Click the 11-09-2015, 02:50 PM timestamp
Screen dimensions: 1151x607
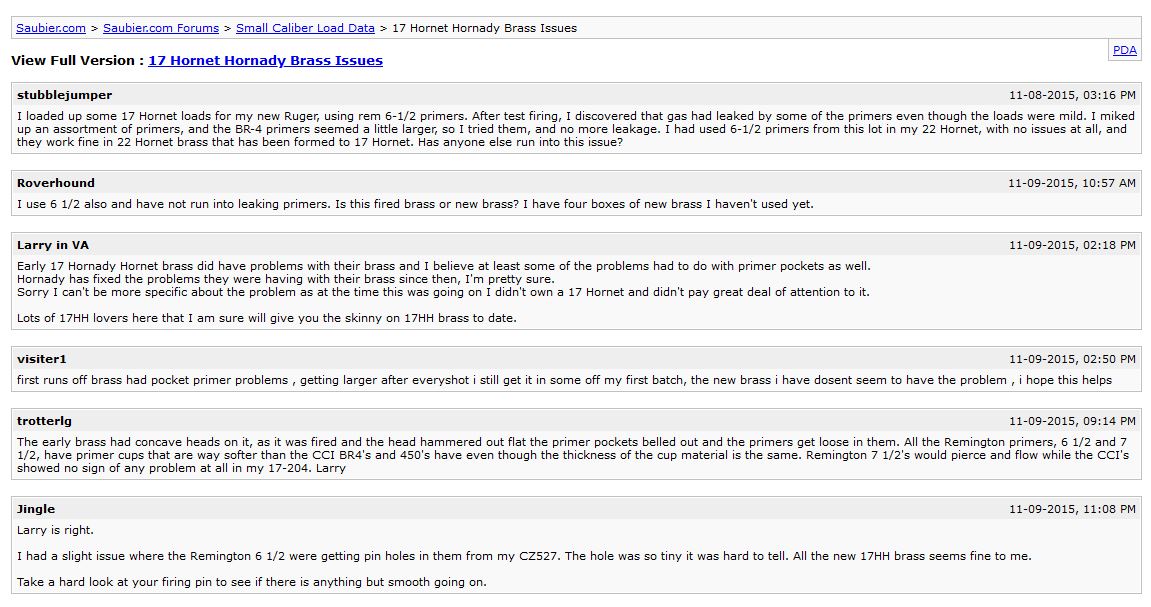(1072, 359)
